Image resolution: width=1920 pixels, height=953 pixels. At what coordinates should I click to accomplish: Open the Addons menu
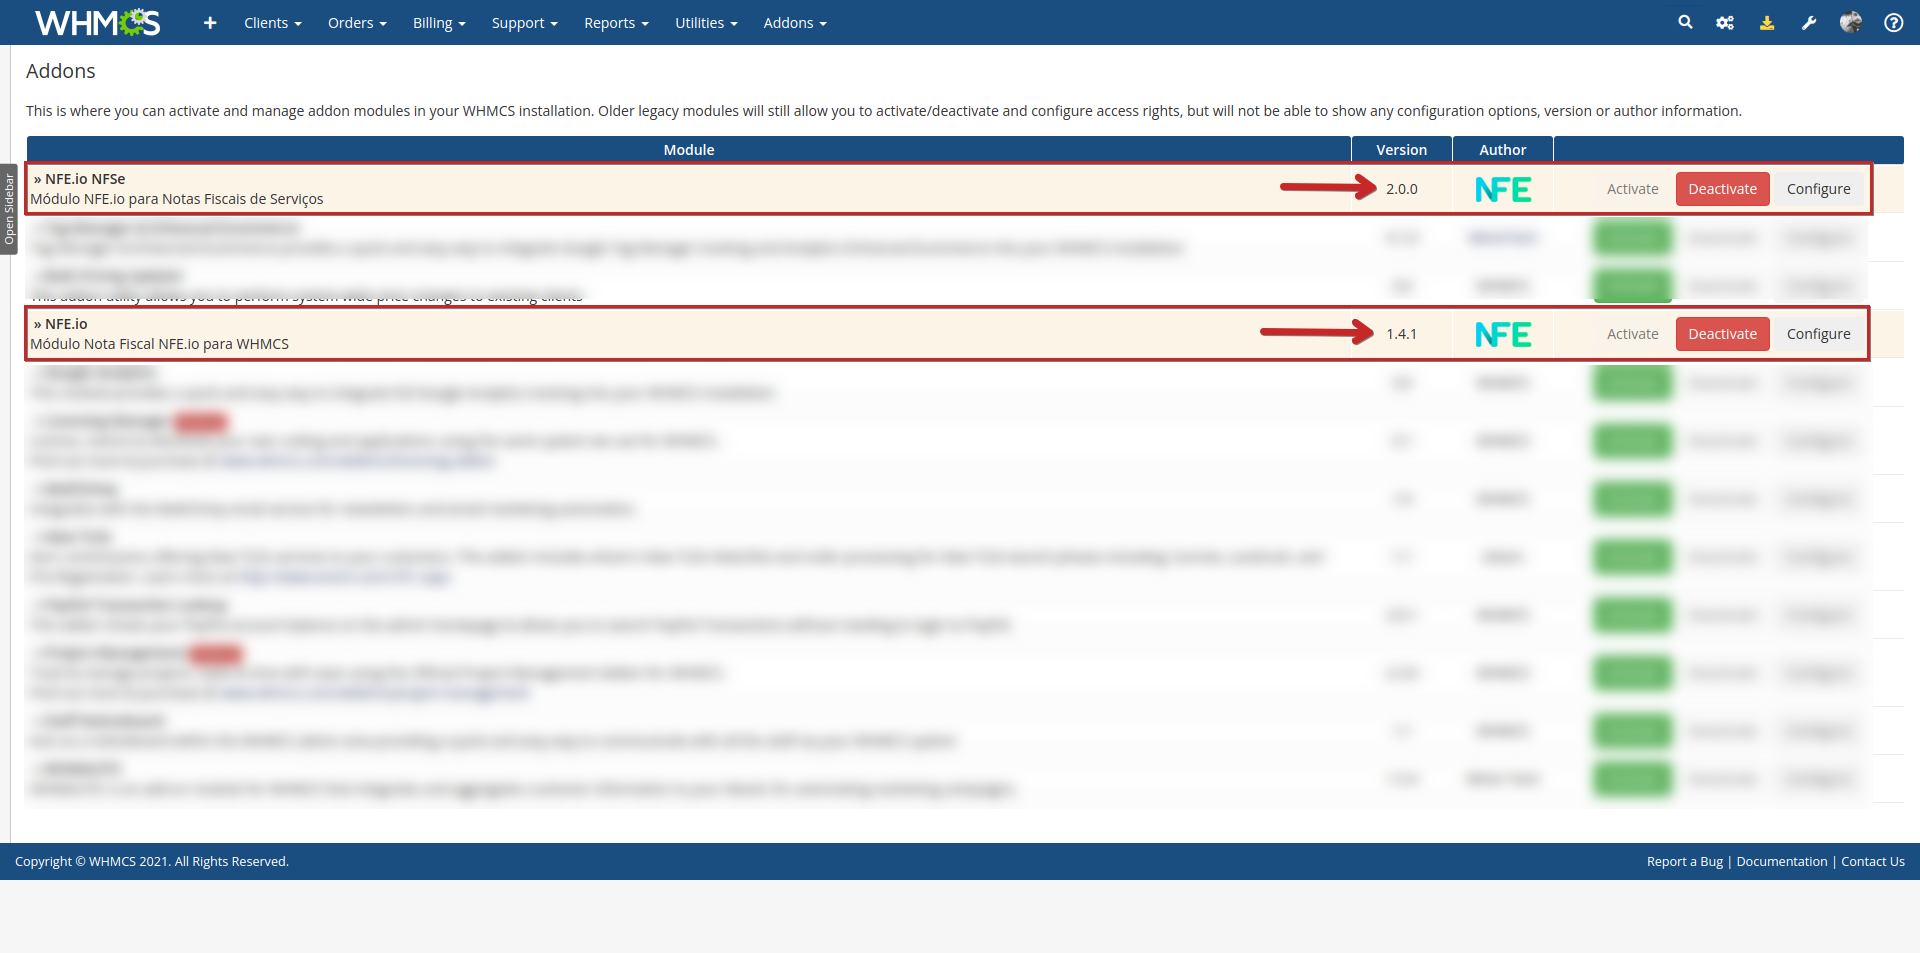(x=795, y=23)
